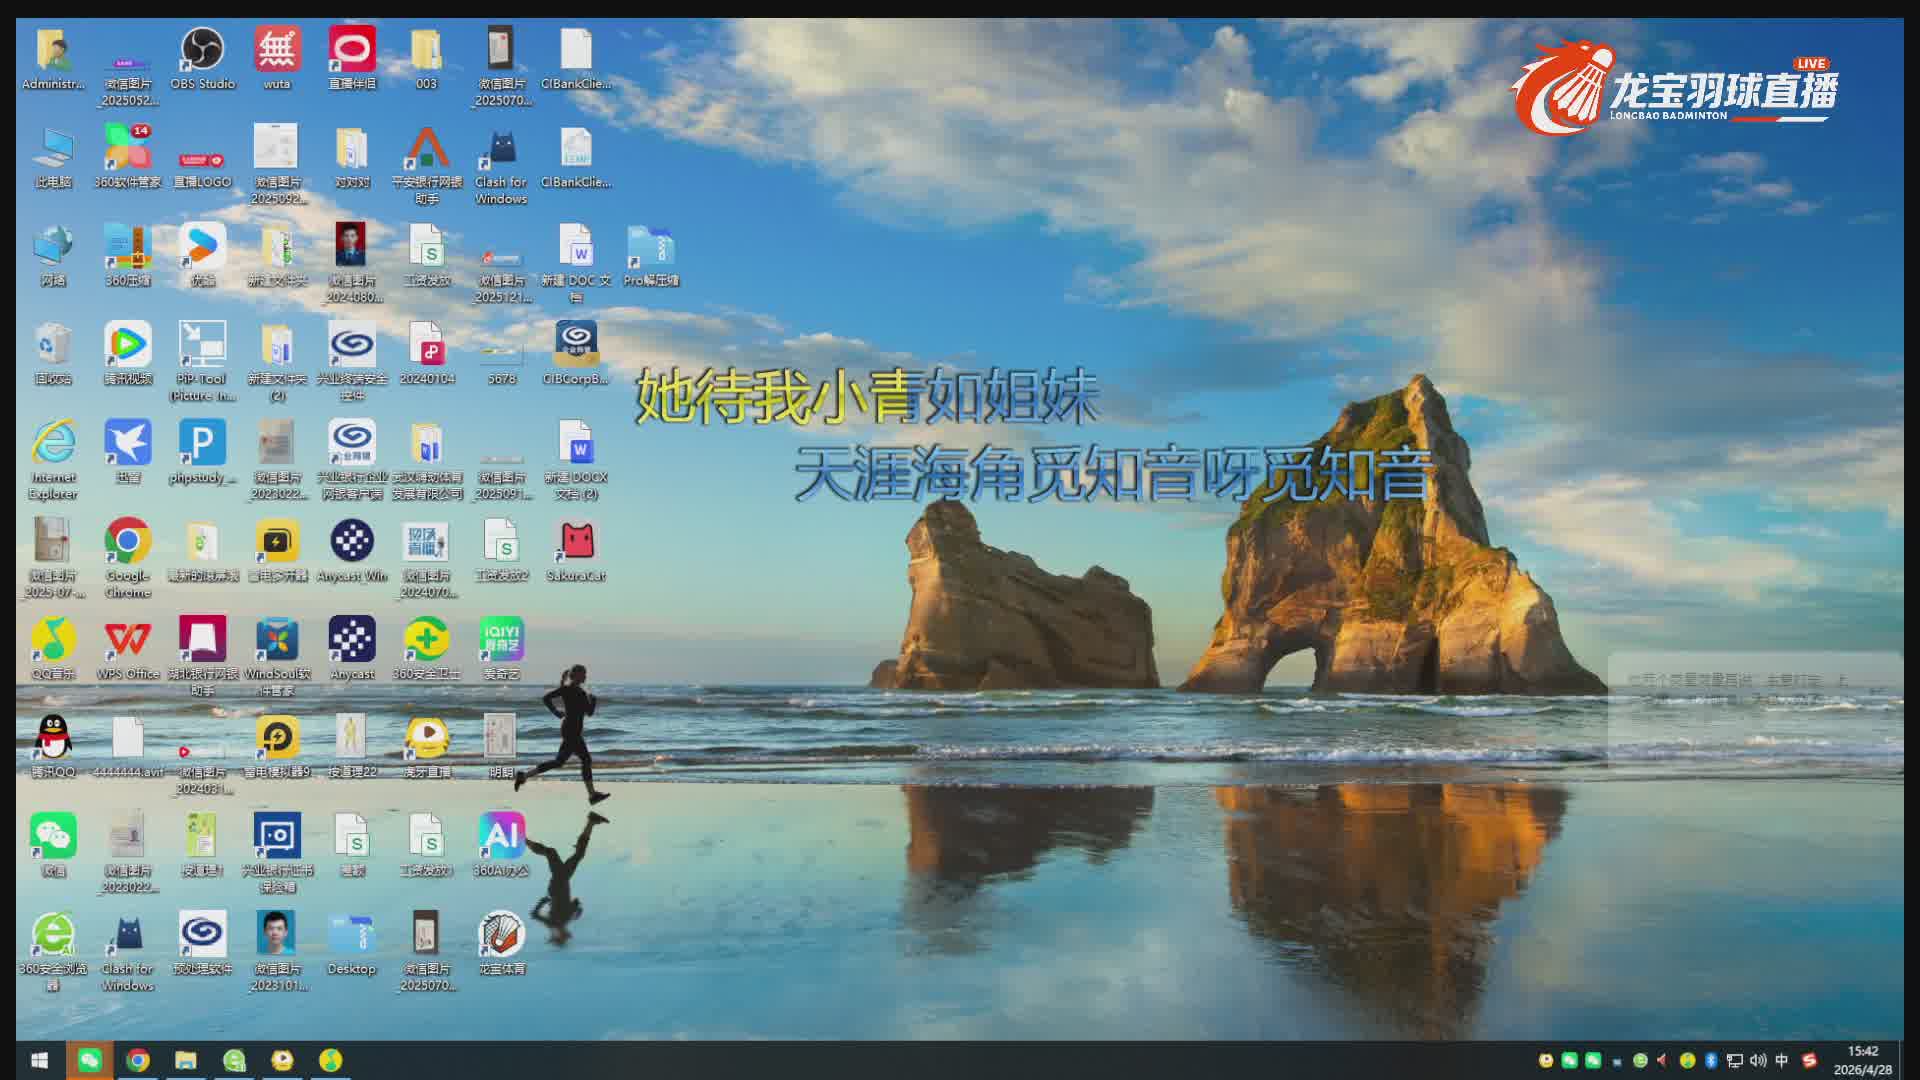Select the phpstudy shortcut icon
This screenshot has width=1920, height=1080.
202,443
